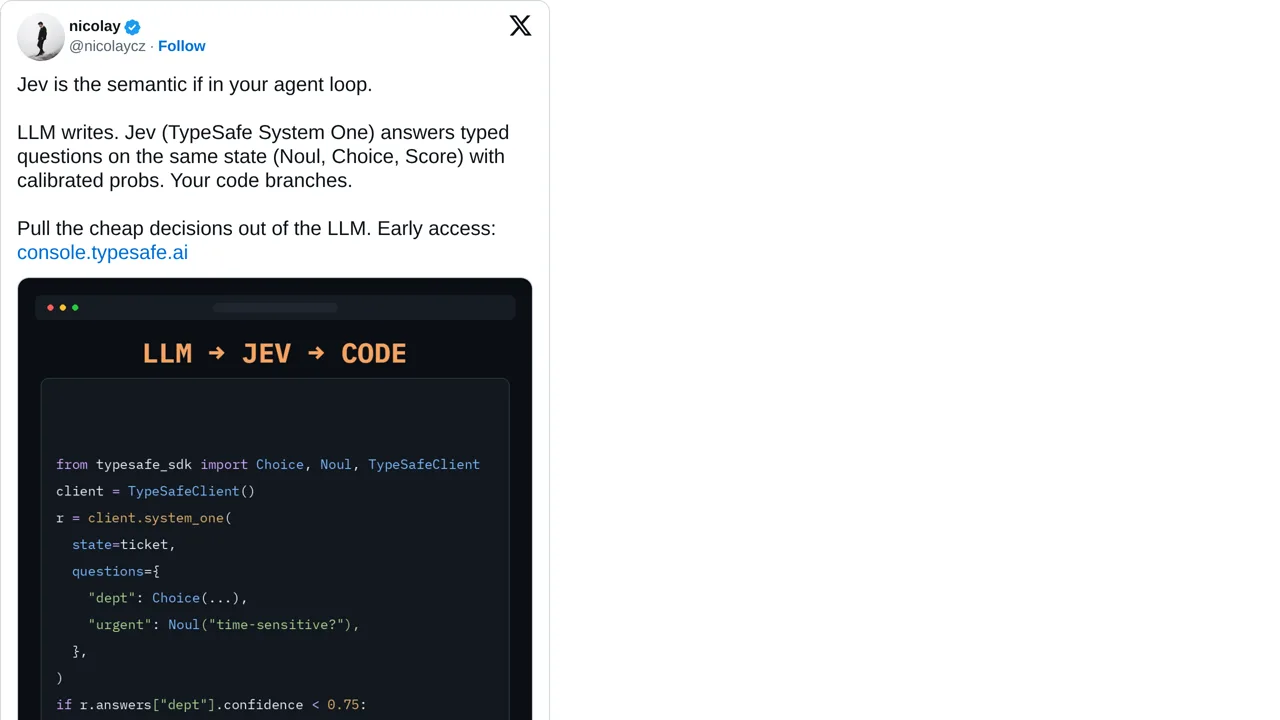Viewport: 1280px width, 720px height.
Task: Click the '"dept": Choice(...),' code line
Action: (x=167, y=598)
